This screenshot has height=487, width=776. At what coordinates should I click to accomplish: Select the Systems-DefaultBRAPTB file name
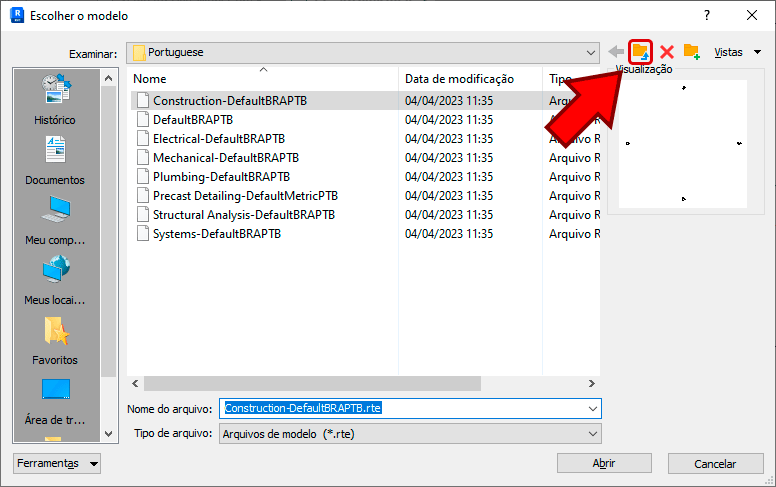click(x=217, y=233)
